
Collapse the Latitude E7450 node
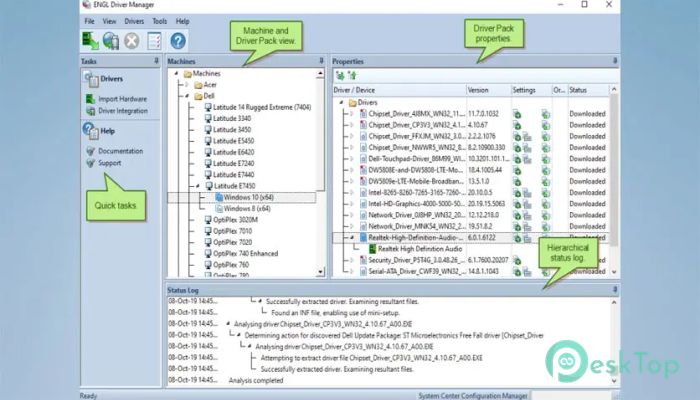198,186
